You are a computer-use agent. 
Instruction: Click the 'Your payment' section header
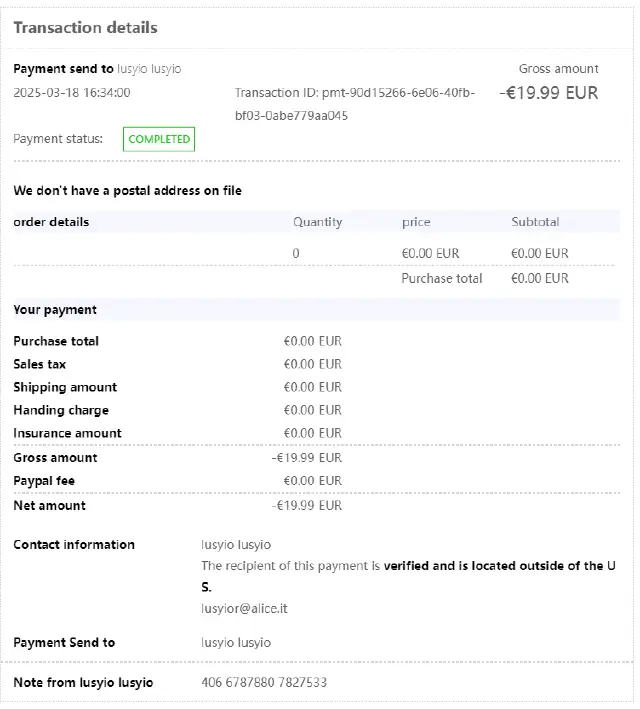point(55,310)
